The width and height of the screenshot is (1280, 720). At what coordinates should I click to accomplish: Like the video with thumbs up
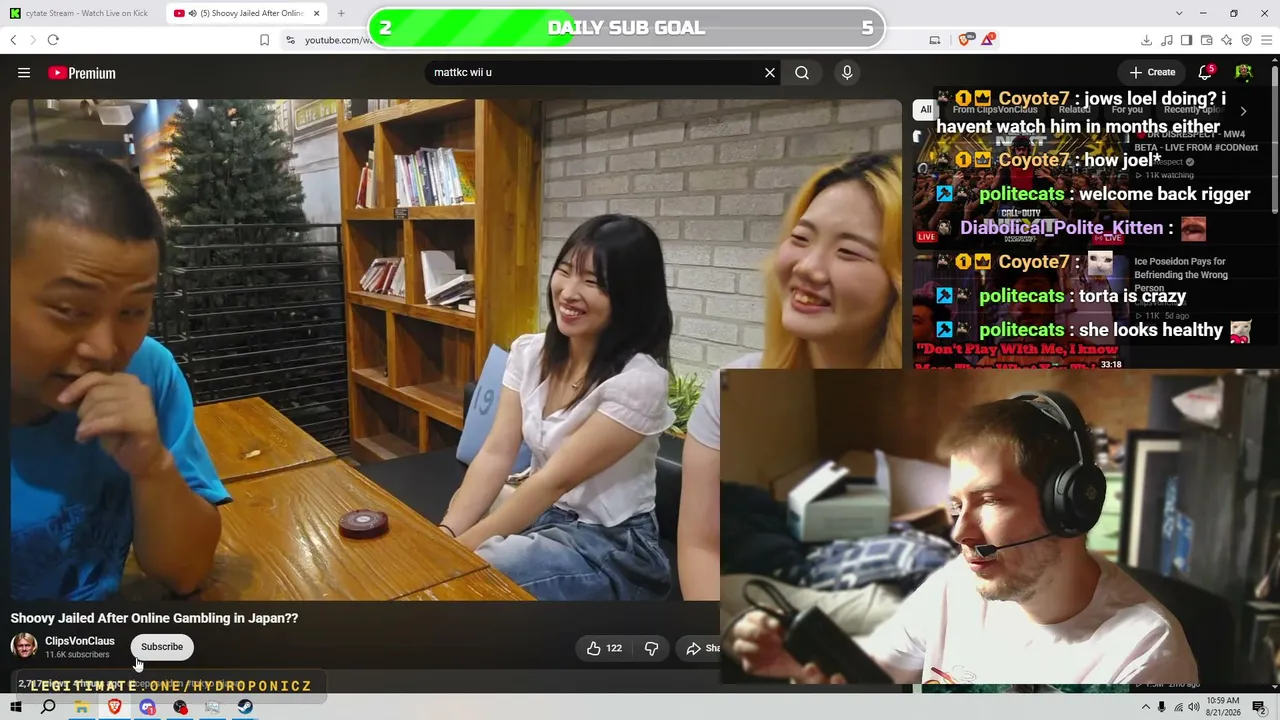[604, 648]
